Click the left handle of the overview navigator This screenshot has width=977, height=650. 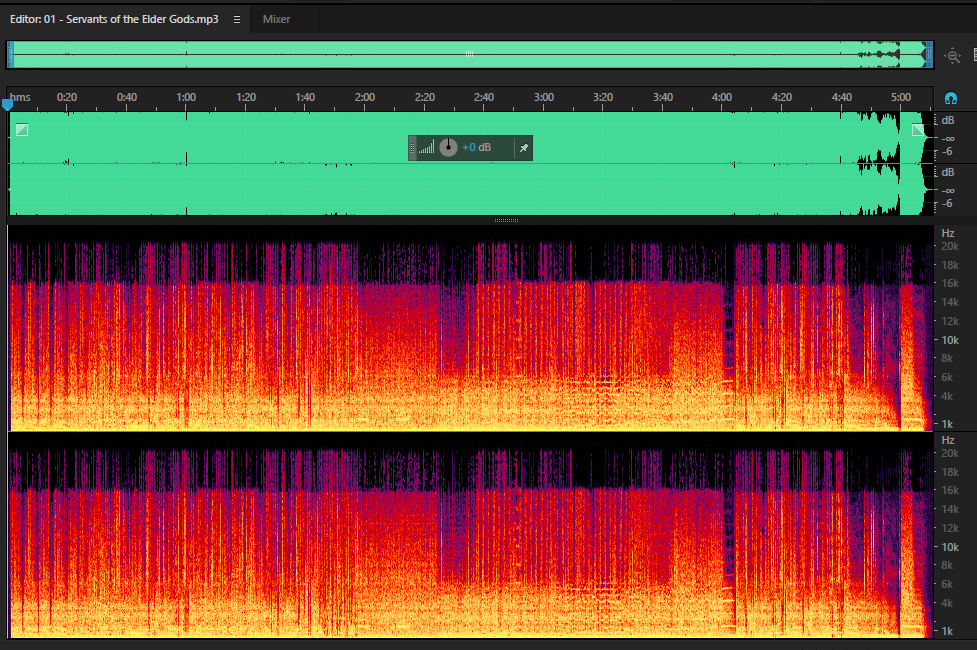pyautogui.click(x=10, y=55)
